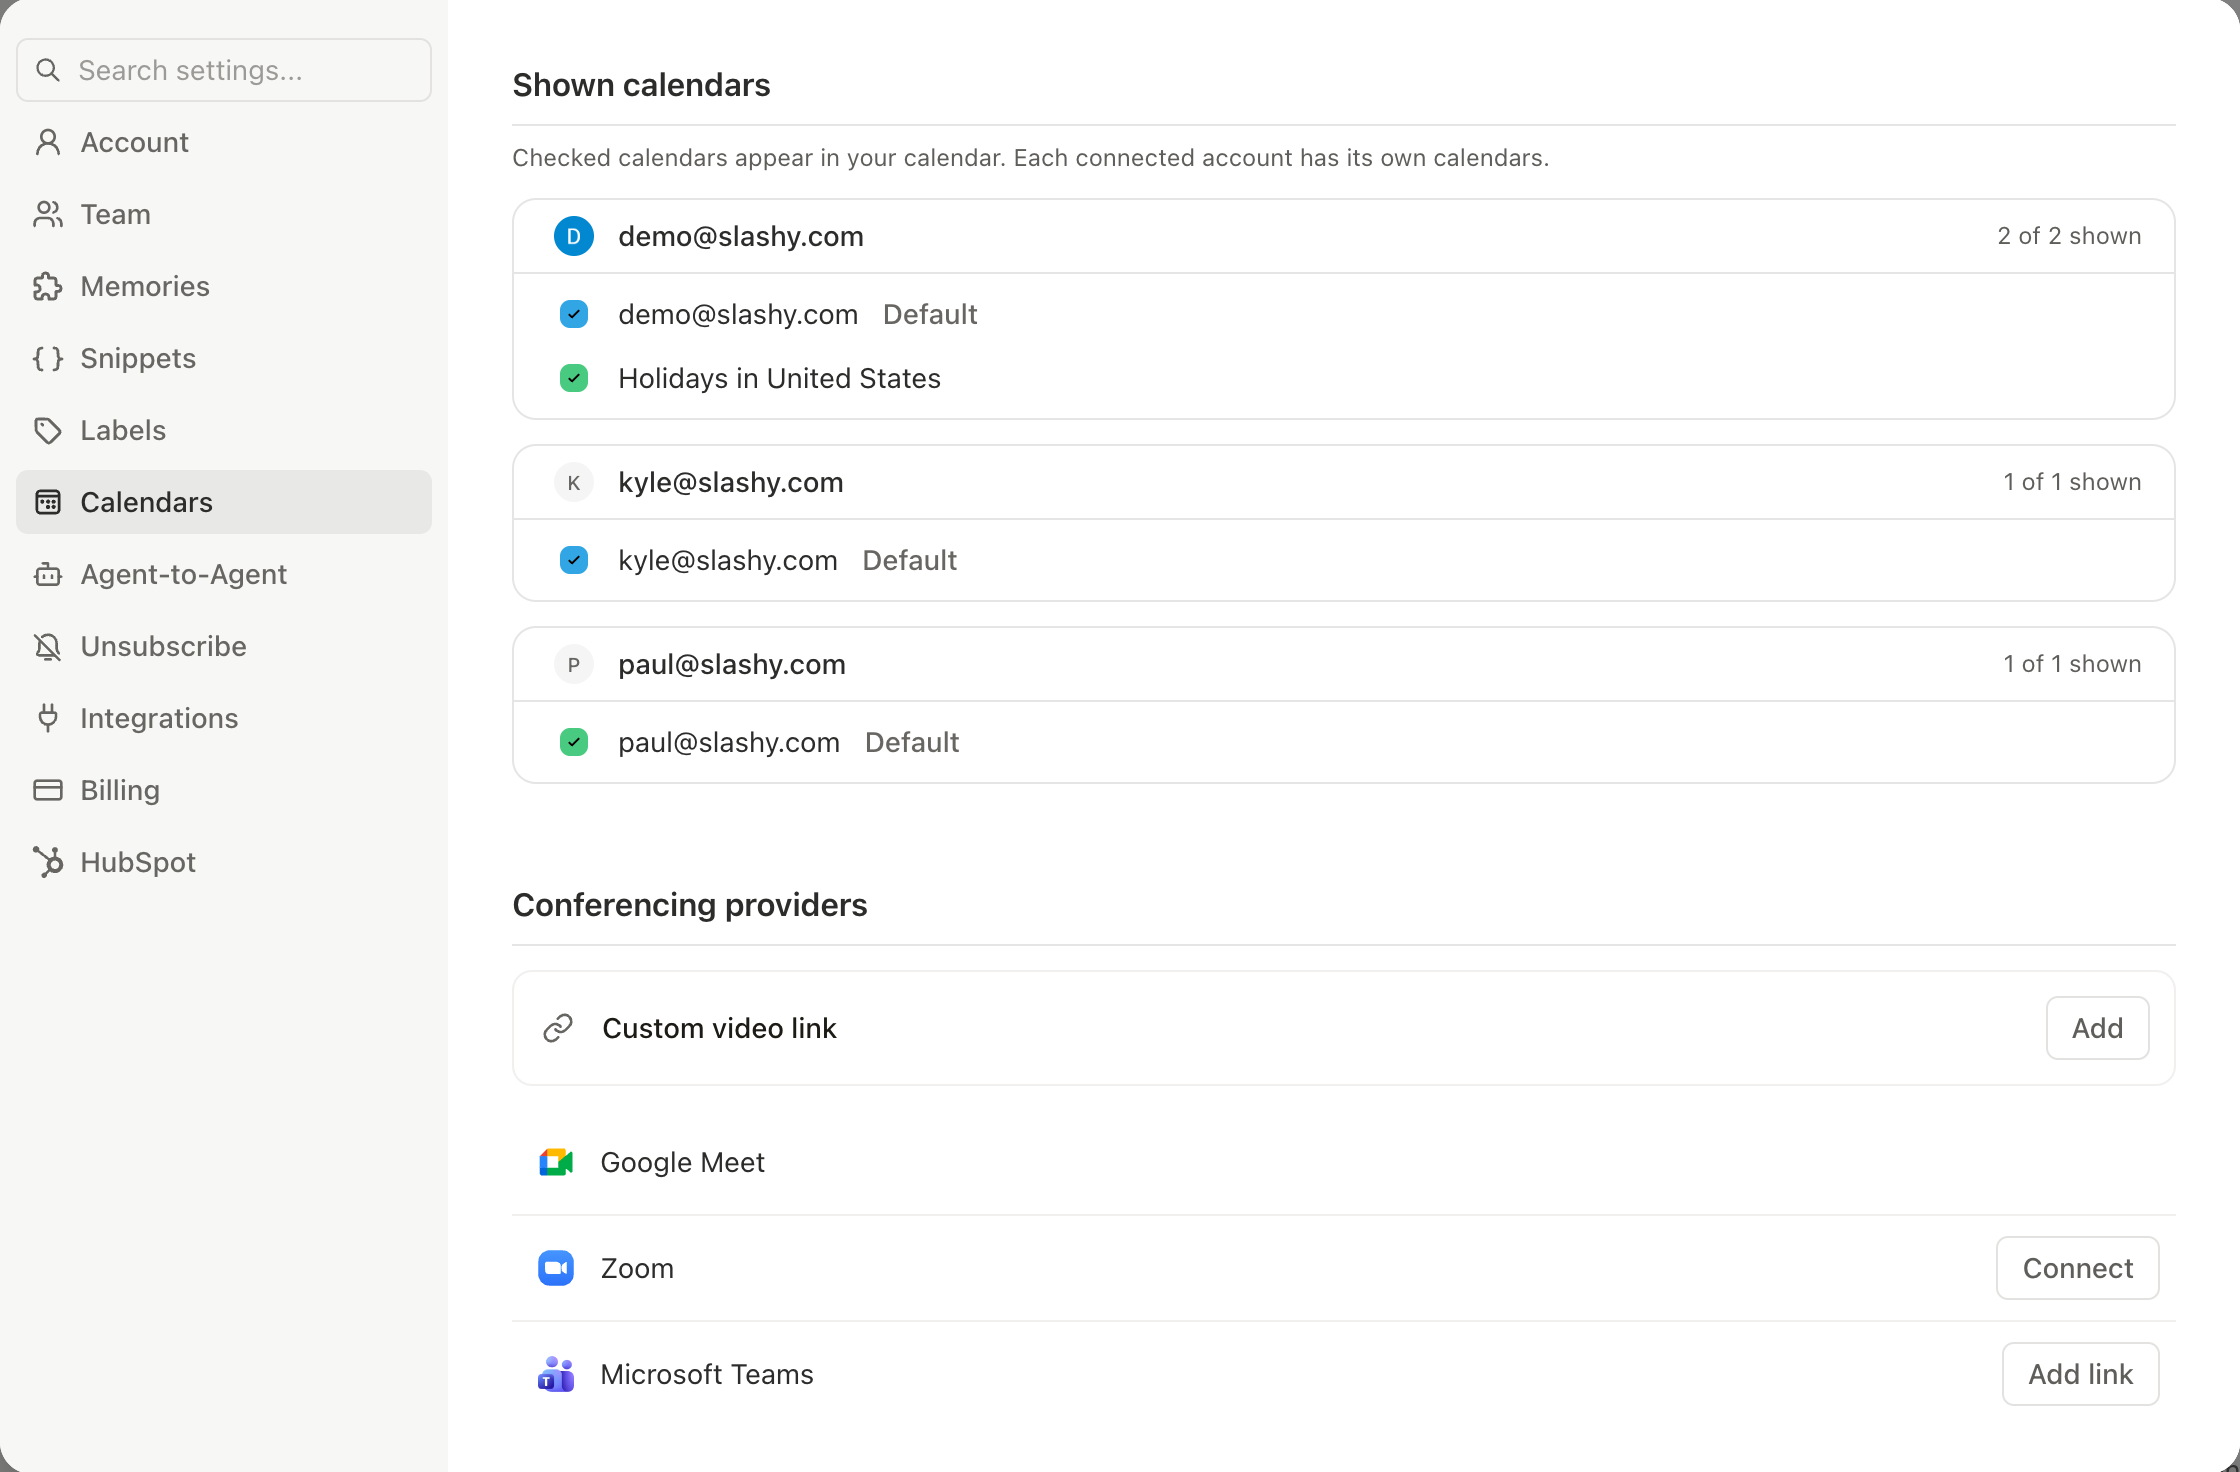The image size is (2240, 1472).
Task: Click the K avatar for kyle account
Action: (x=574, y=482)
